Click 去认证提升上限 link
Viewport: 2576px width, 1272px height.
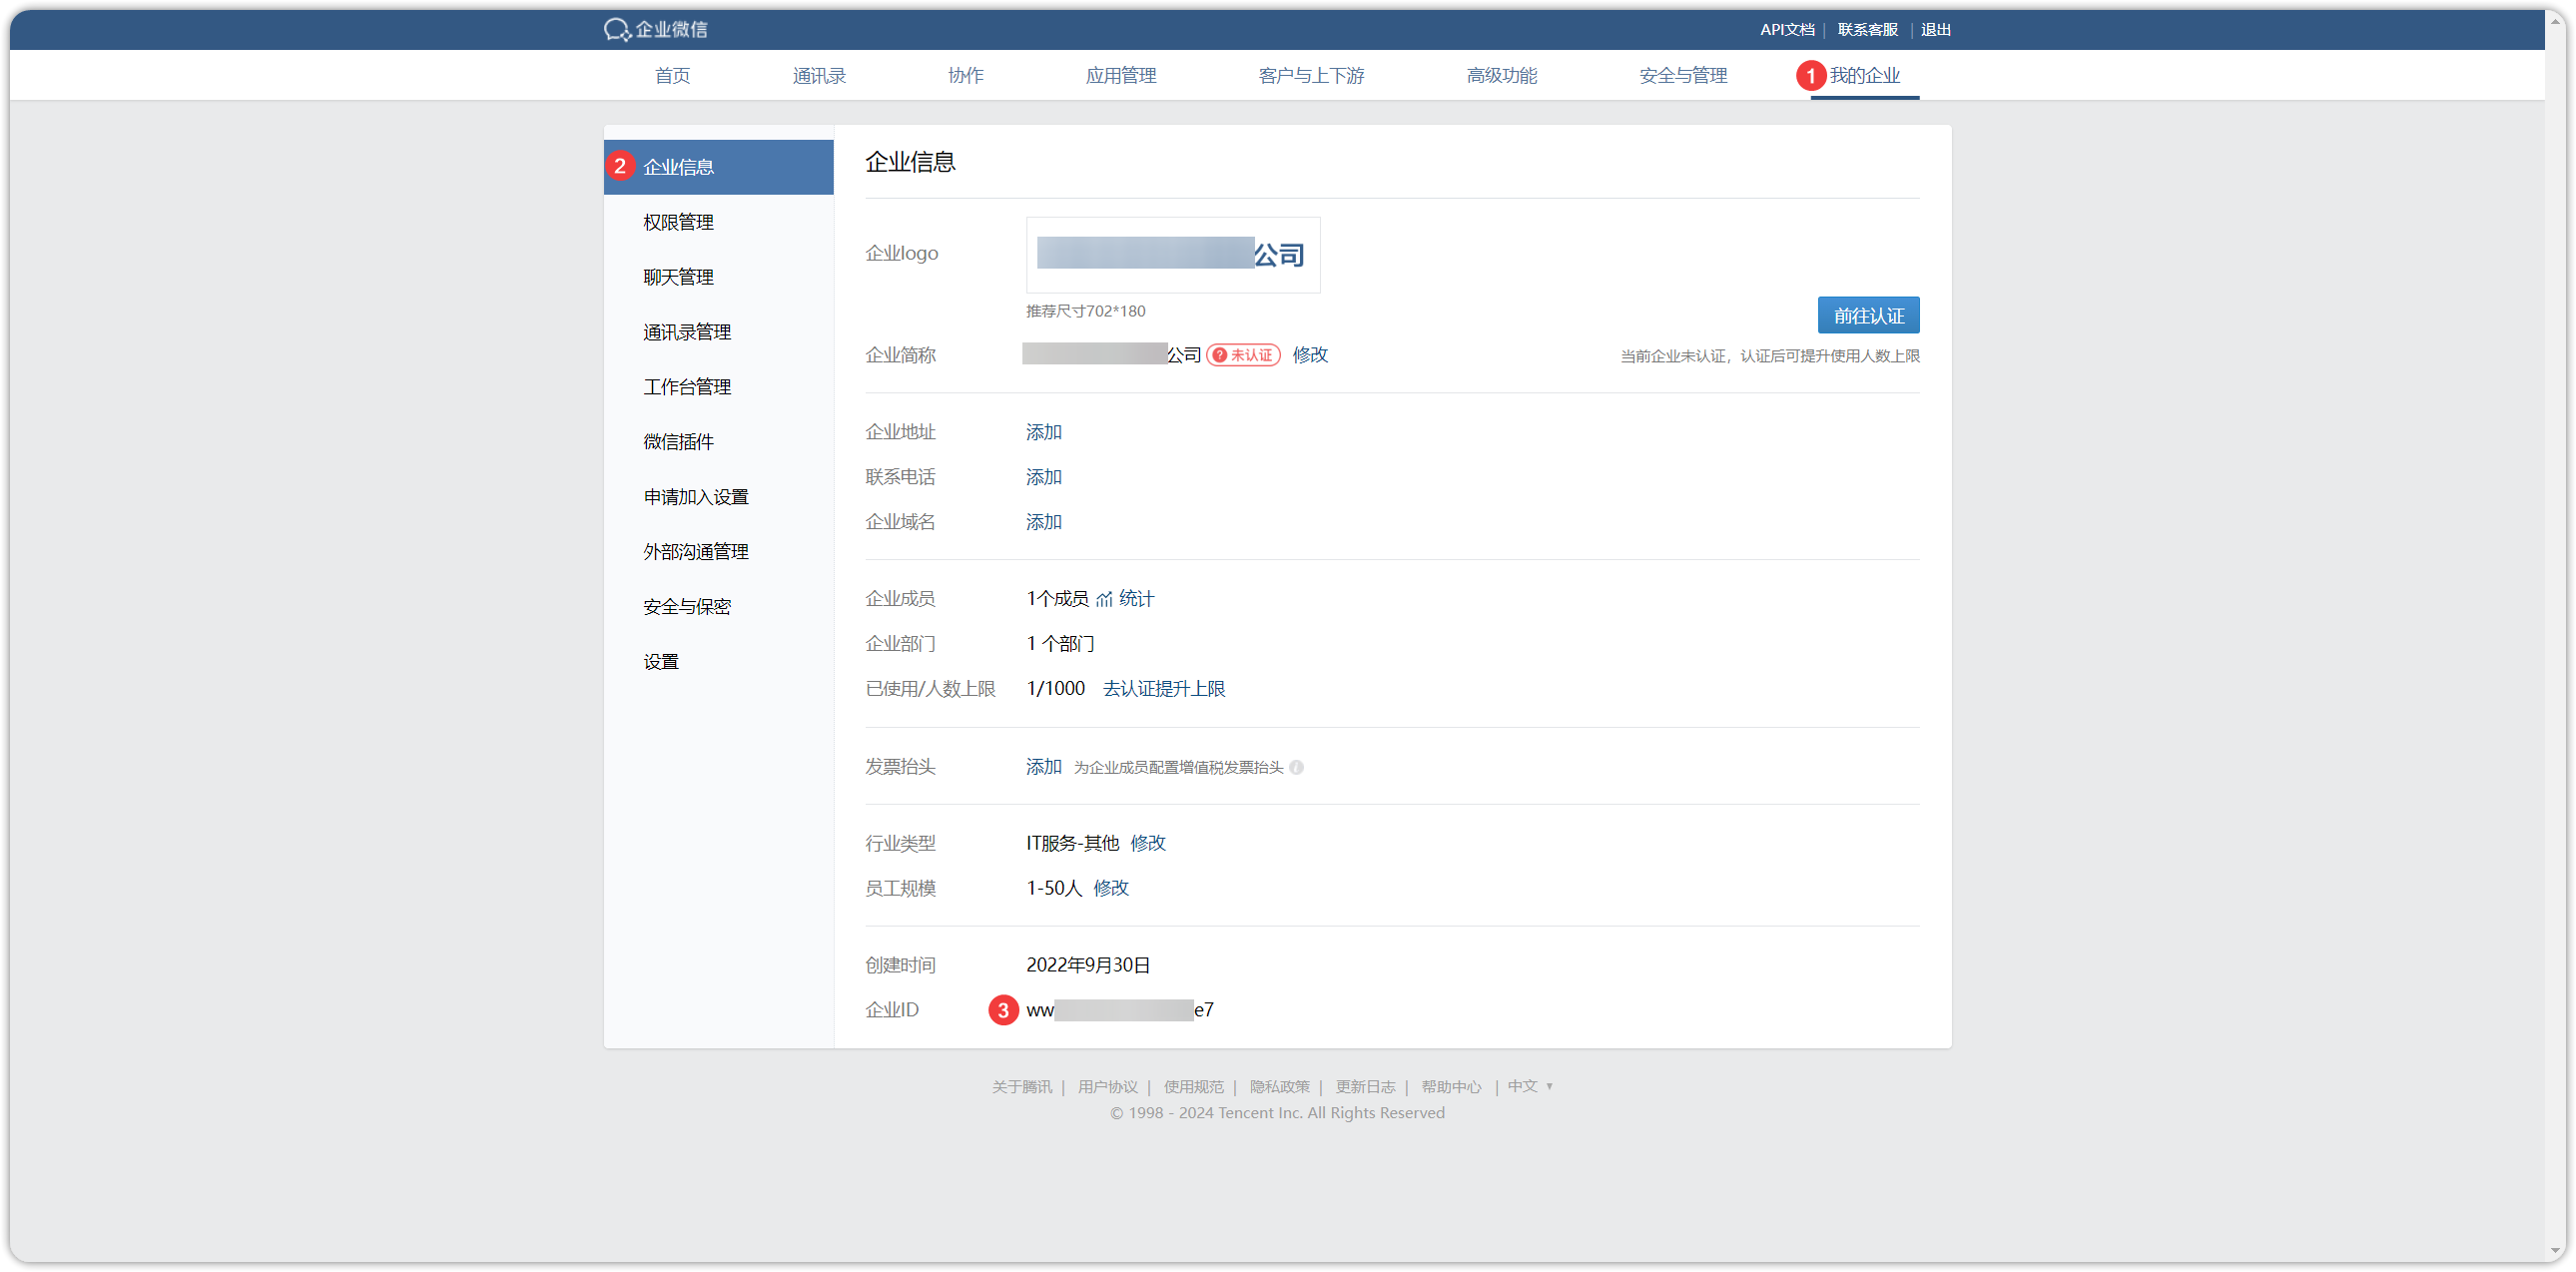point(1164,689)
